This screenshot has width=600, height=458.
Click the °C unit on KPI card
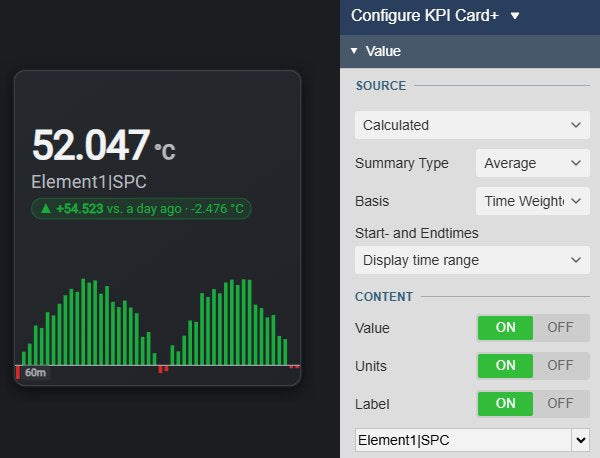(x=165, y=152)
